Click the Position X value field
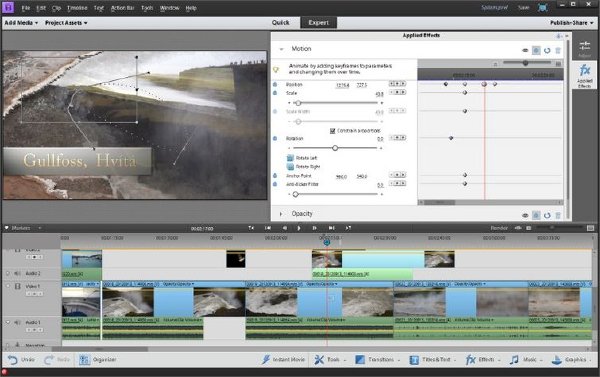The height and width of the screenshot is (377, 600). pos(342,85)
